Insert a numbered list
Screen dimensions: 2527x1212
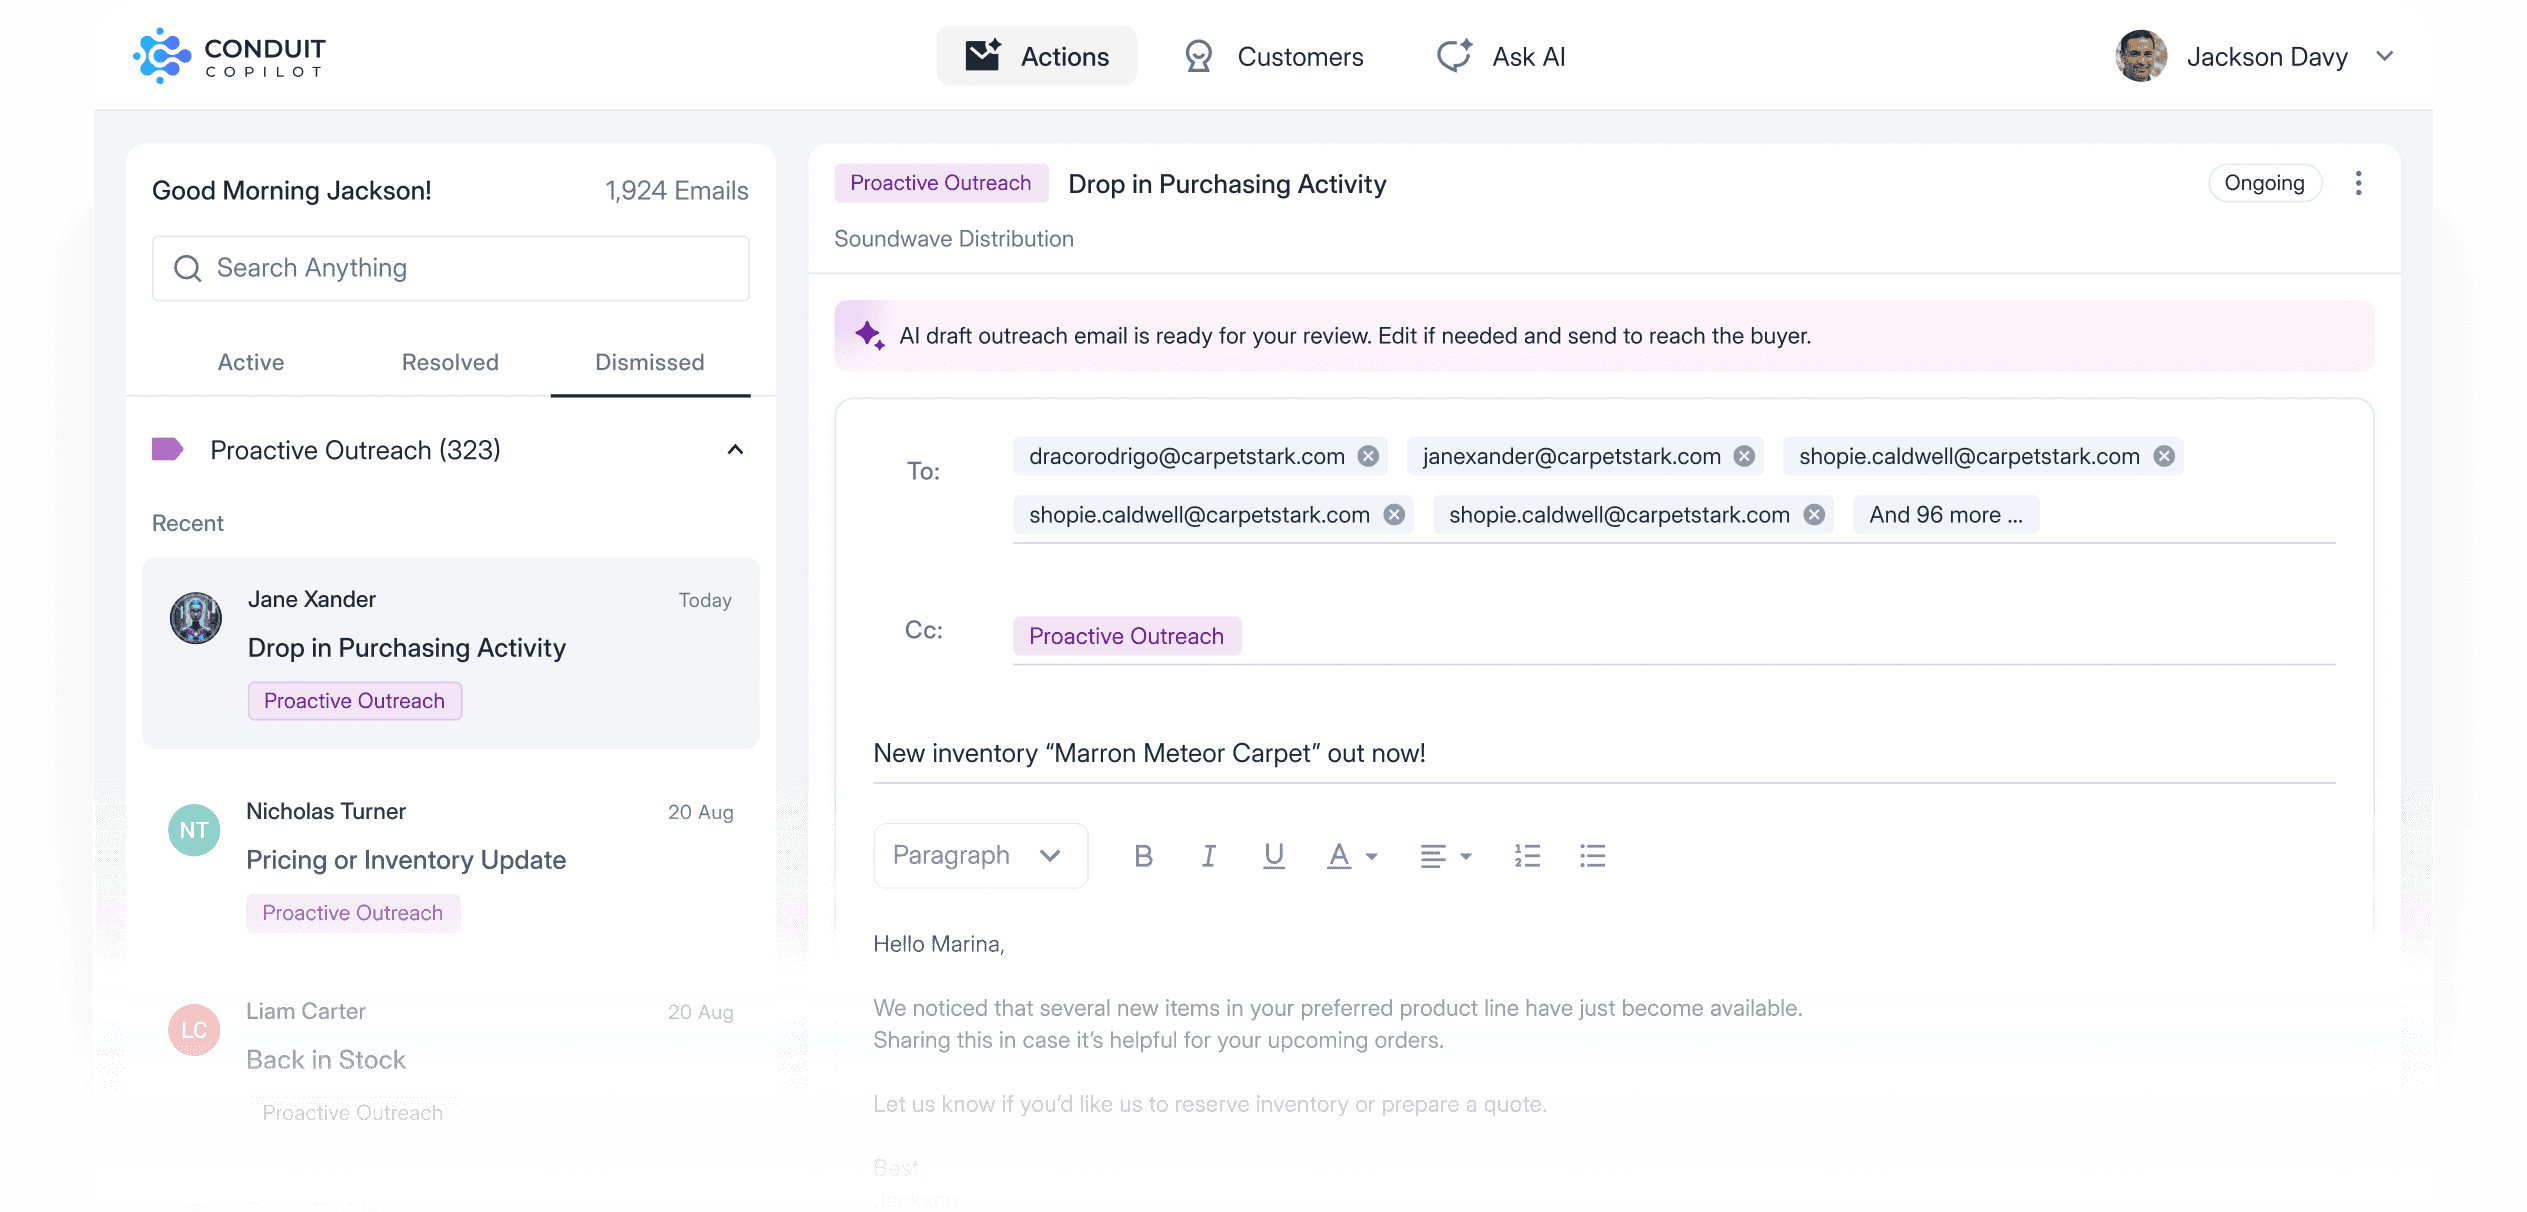point(1527,856)
